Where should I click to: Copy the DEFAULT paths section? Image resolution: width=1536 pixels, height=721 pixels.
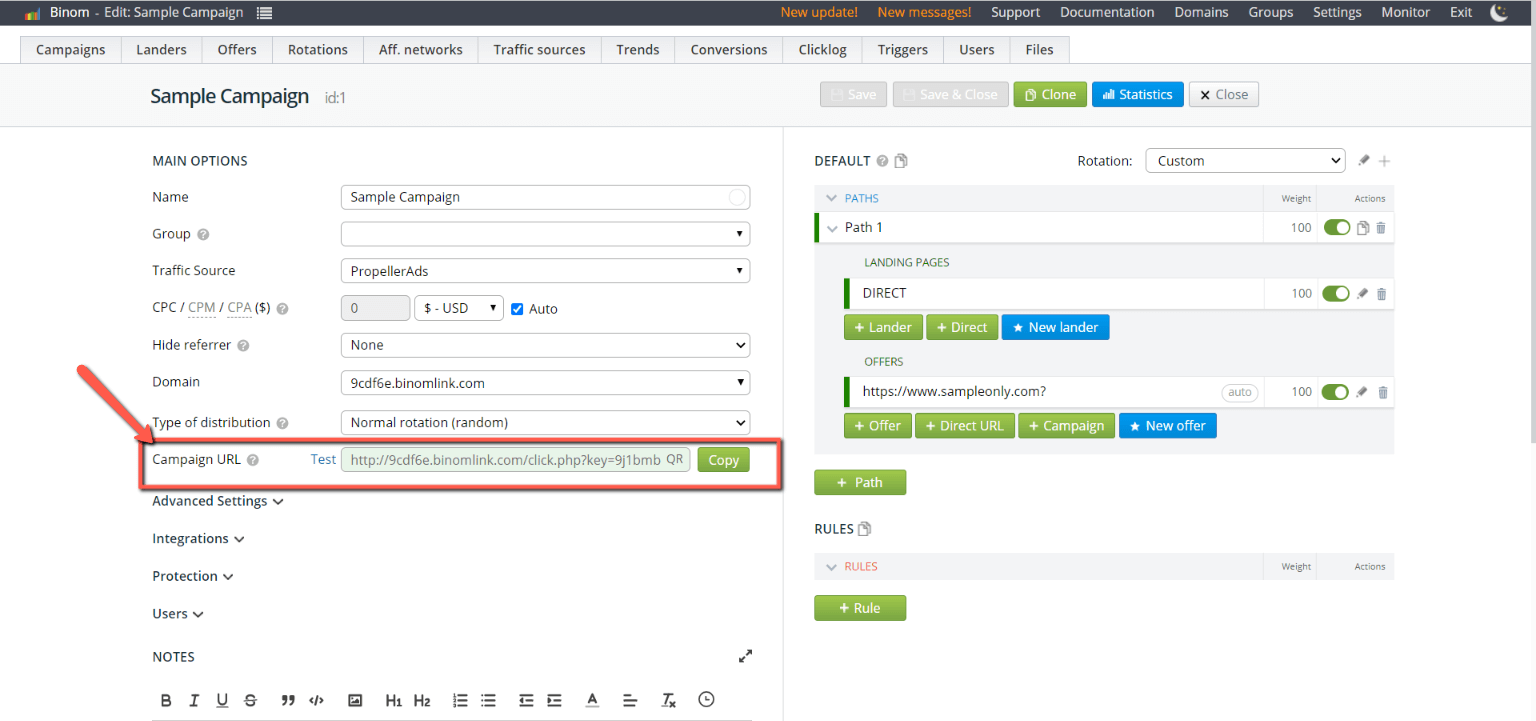click(x=901, y=161)
